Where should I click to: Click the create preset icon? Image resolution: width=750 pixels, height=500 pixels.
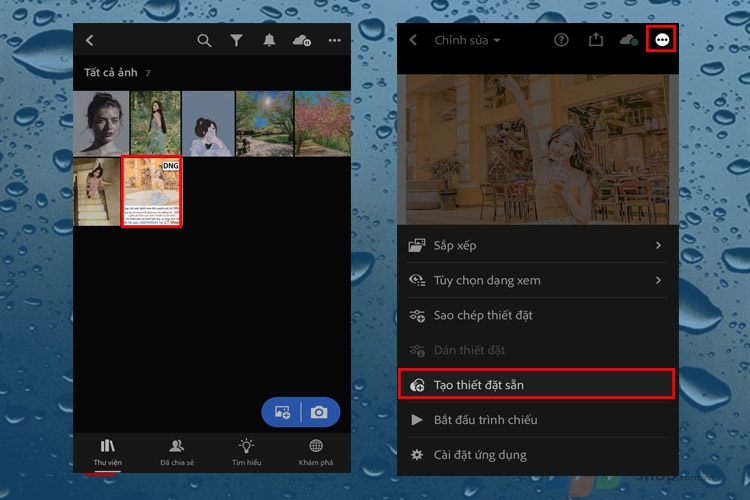click(x=417, y=385)
